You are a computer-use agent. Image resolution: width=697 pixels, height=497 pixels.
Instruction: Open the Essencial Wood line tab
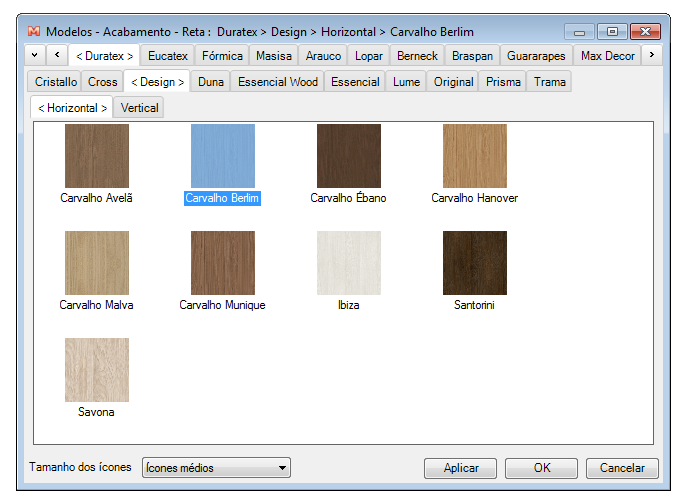click(278, 82)
